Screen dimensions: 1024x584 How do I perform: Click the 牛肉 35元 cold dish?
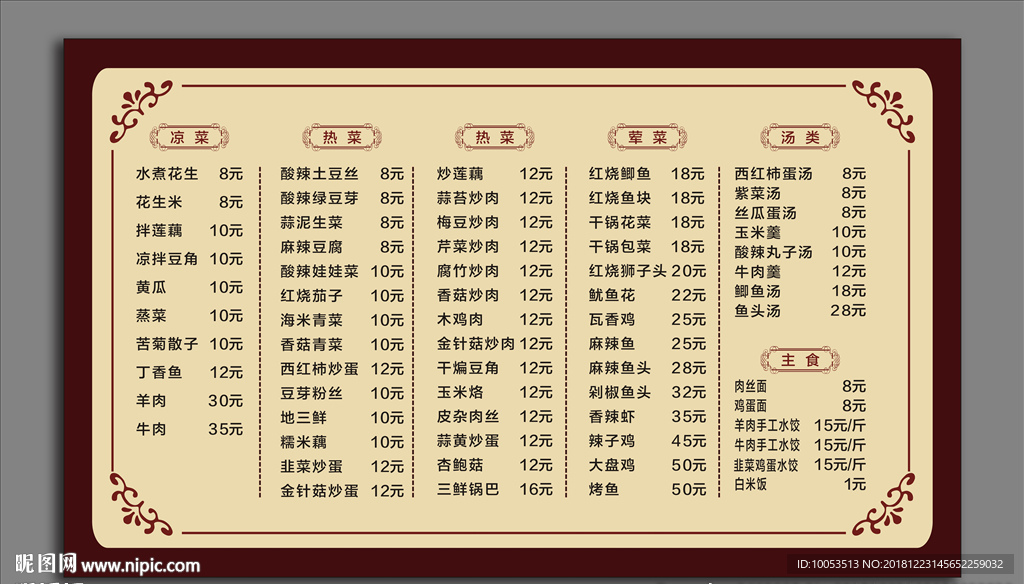(189, 430)
